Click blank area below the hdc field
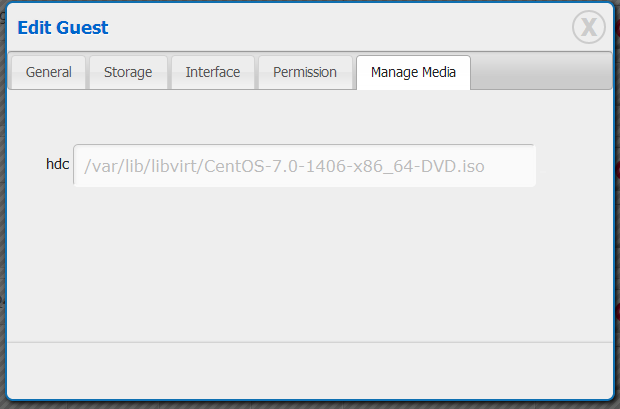The width and height of the screenshot is (620, 409). pyautogui.click(x=300, y=260)
